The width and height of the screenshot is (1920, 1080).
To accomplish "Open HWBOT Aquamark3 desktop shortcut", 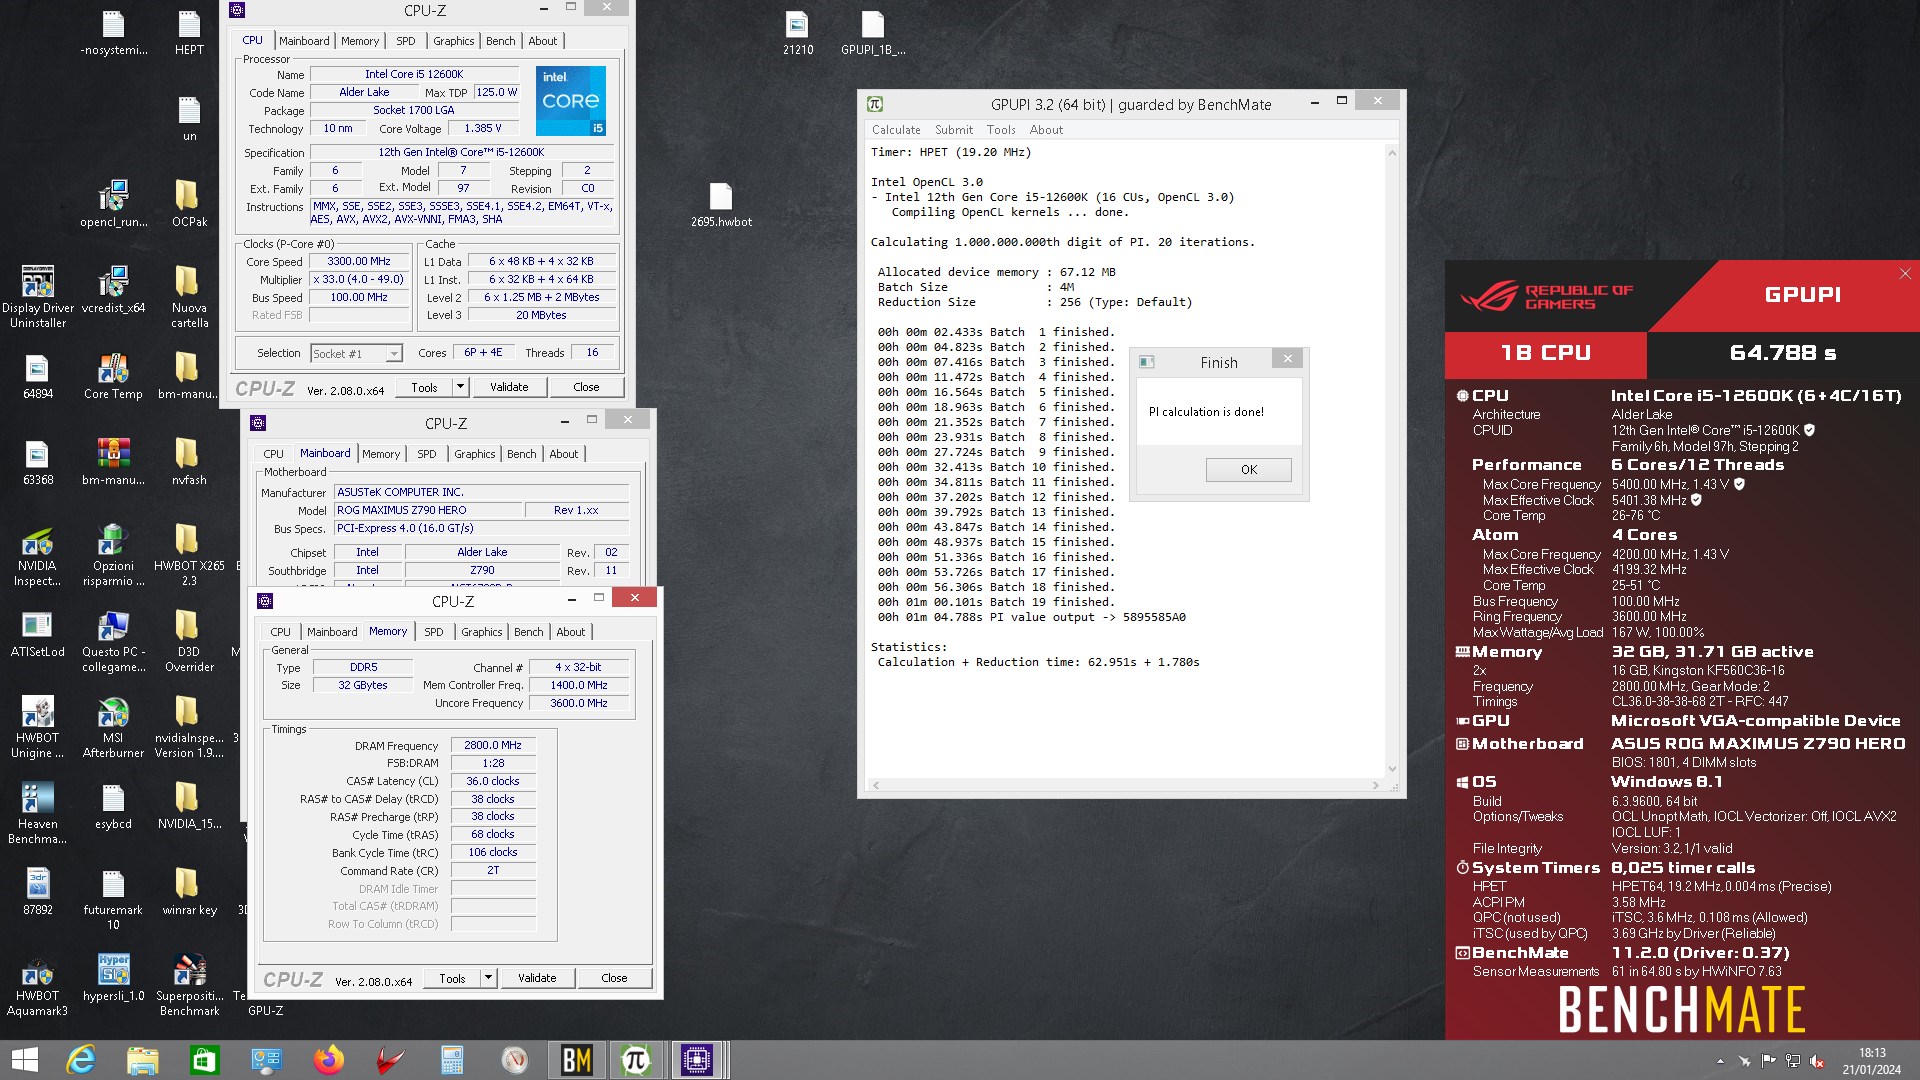I will 38,986.
